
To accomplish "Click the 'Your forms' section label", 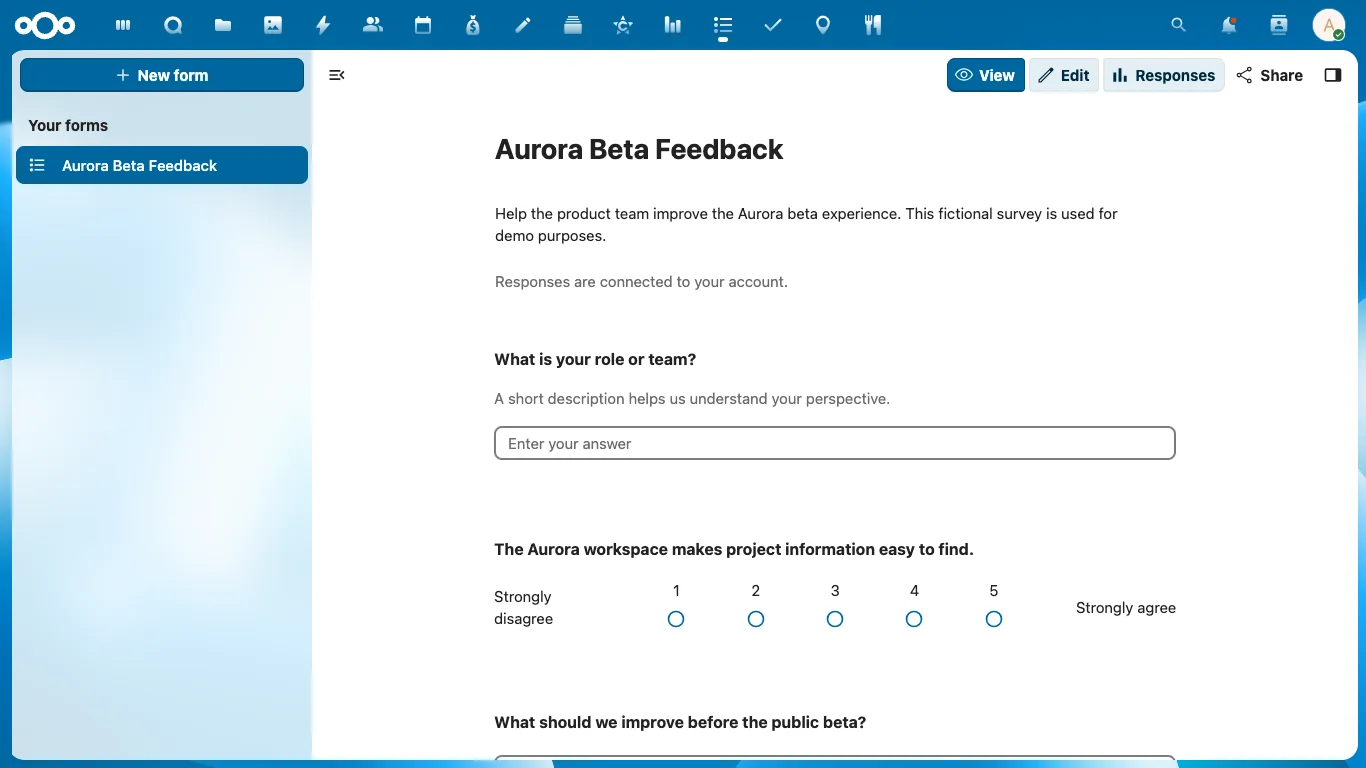I will coord(68,125).
